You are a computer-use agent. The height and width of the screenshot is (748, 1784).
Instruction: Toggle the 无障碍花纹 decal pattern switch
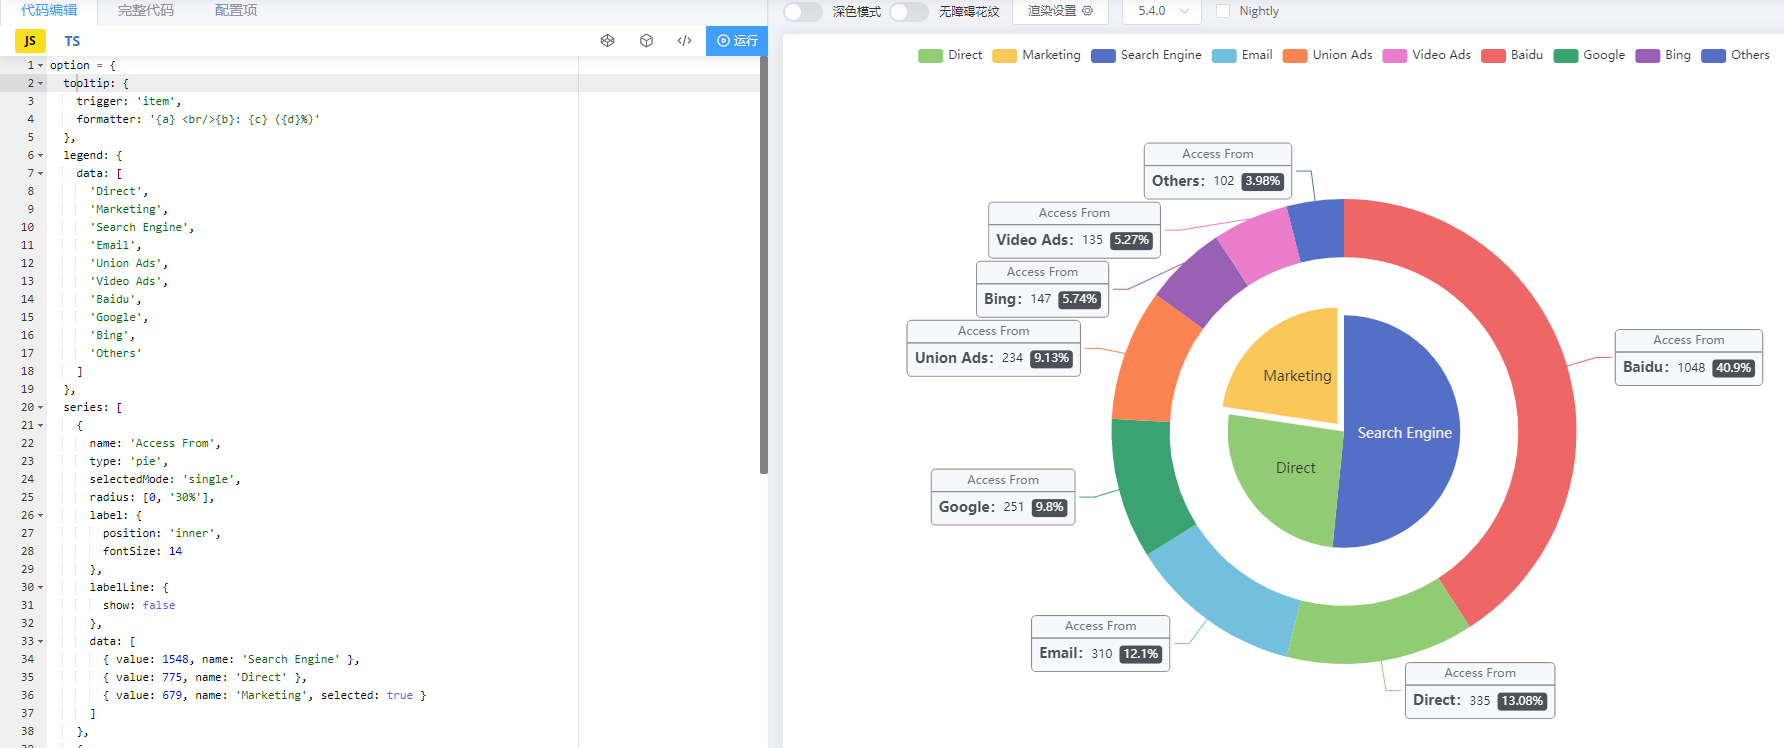[909, 11]
